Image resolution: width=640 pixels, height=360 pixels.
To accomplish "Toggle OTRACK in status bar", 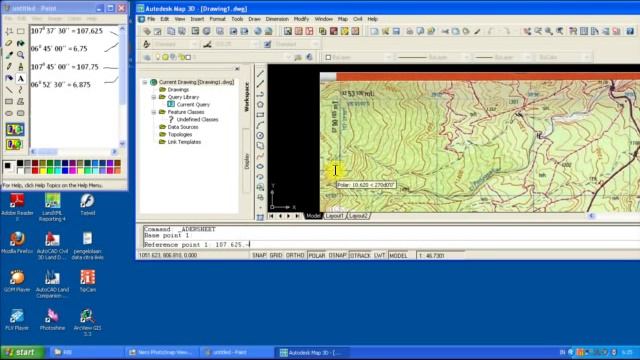I will tap(360, 256).
